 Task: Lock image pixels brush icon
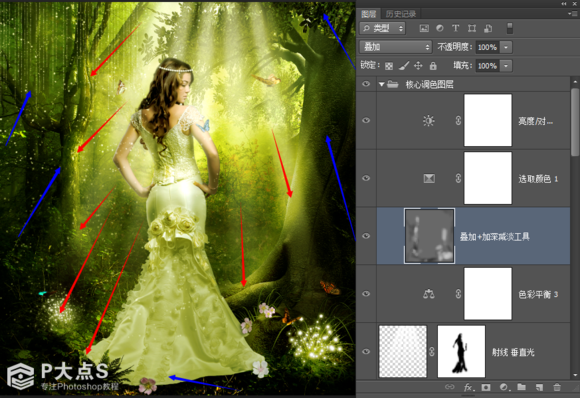pyautogui.click(x=404, y=66)
